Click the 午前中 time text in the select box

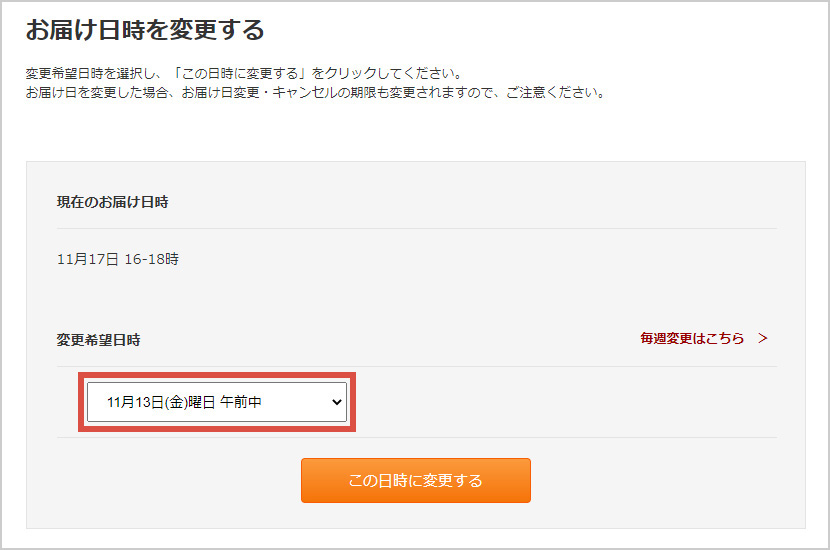click(241, 402)
